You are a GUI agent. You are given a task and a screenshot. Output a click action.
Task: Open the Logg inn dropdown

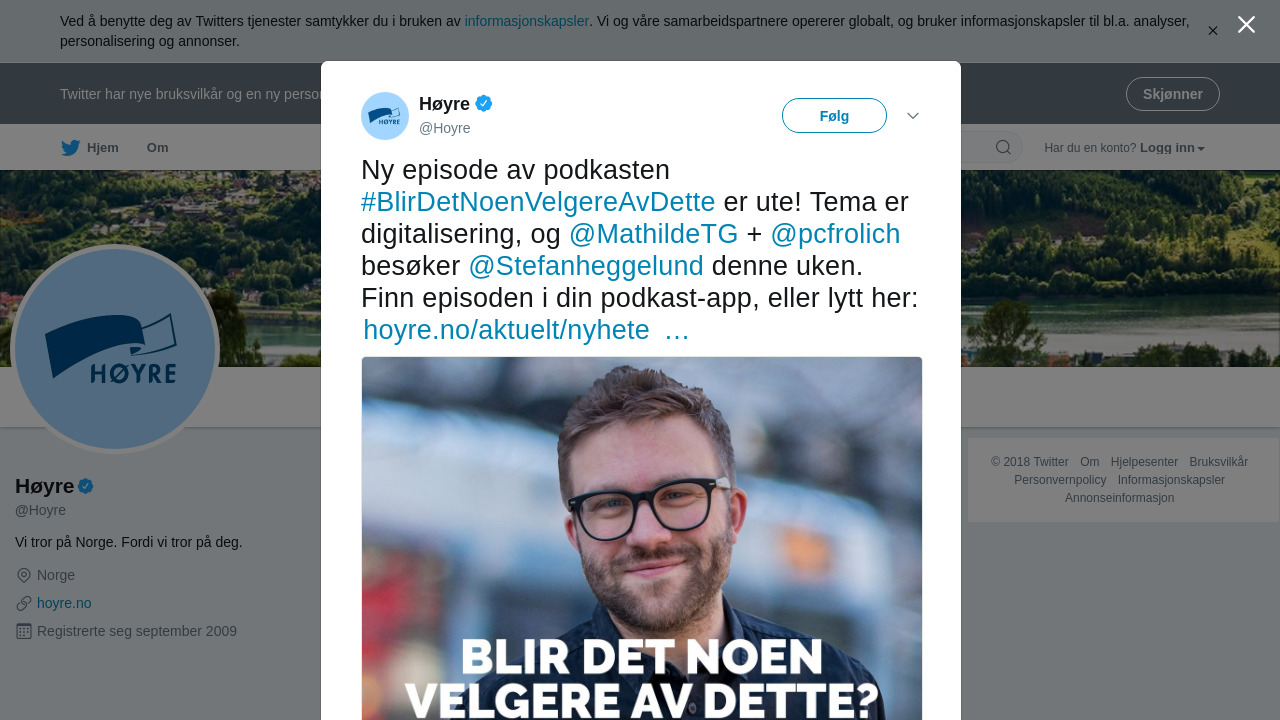[x=1172, y=148]
